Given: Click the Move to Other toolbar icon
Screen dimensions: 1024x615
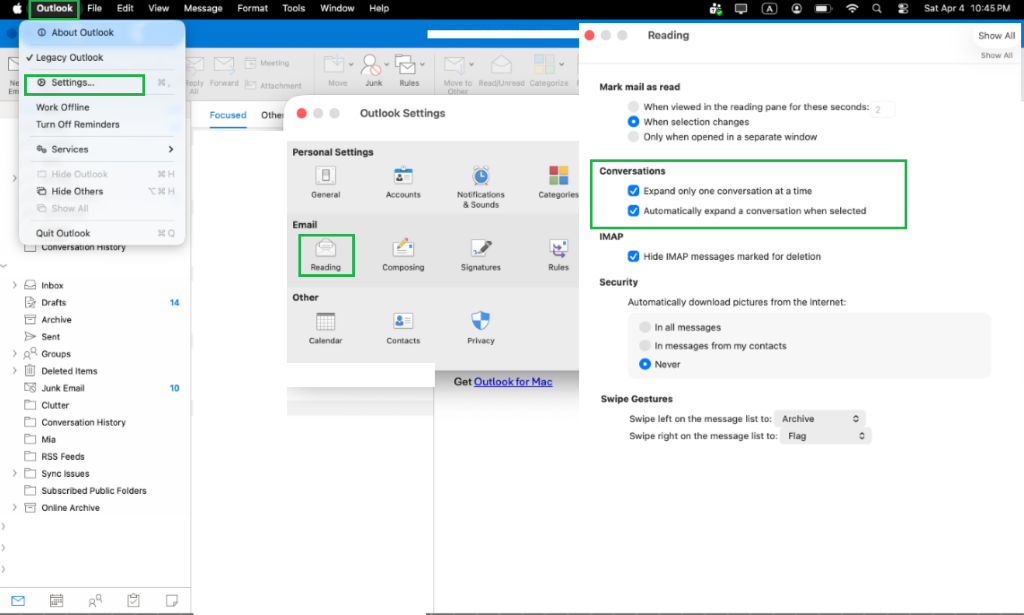Looking at the screenshot, I should [454, 65].
